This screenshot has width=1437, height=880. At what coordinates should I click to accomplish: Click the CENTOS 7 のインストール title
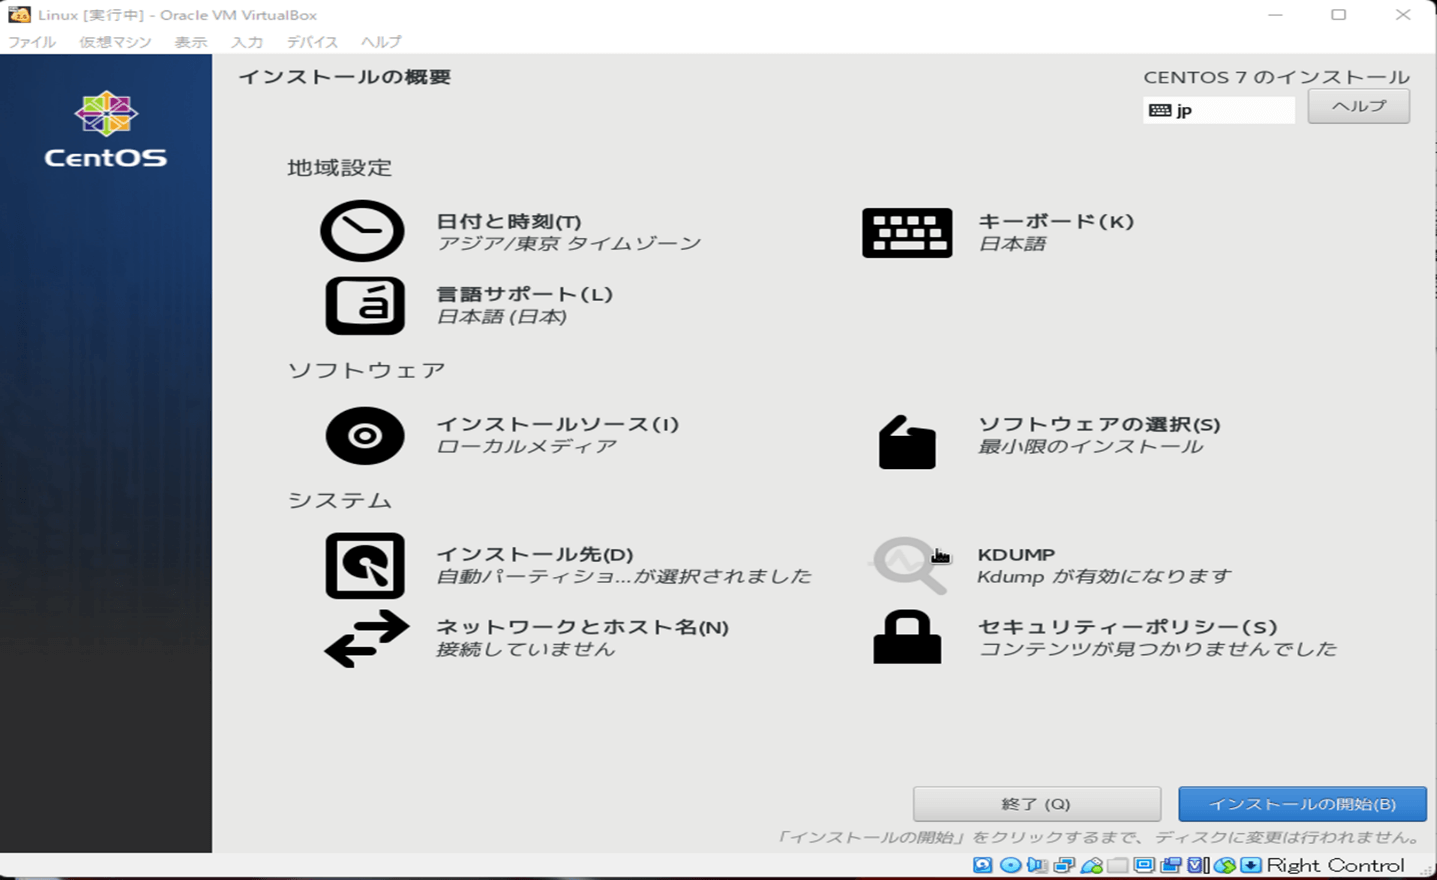pos(1276,77)
